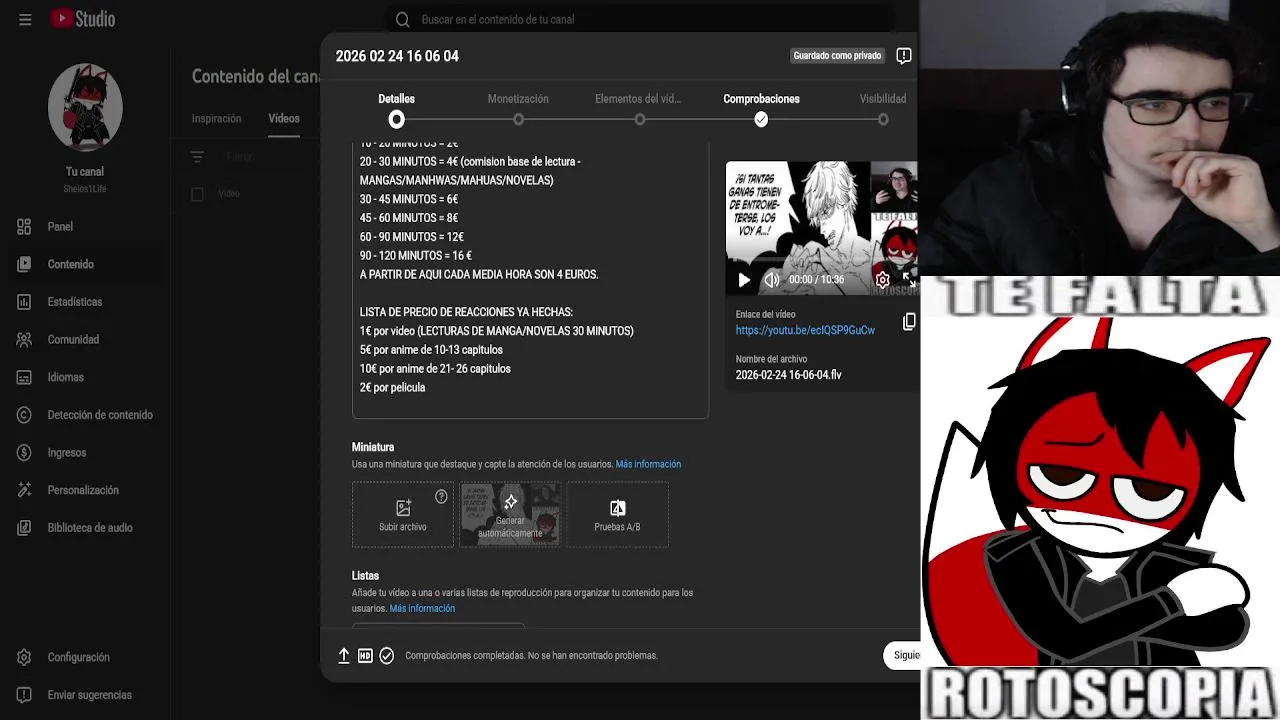The height and width of the screenshot is (720, 1280).
Task: Open Estadísticas in the sidebar
Action: 85,302
